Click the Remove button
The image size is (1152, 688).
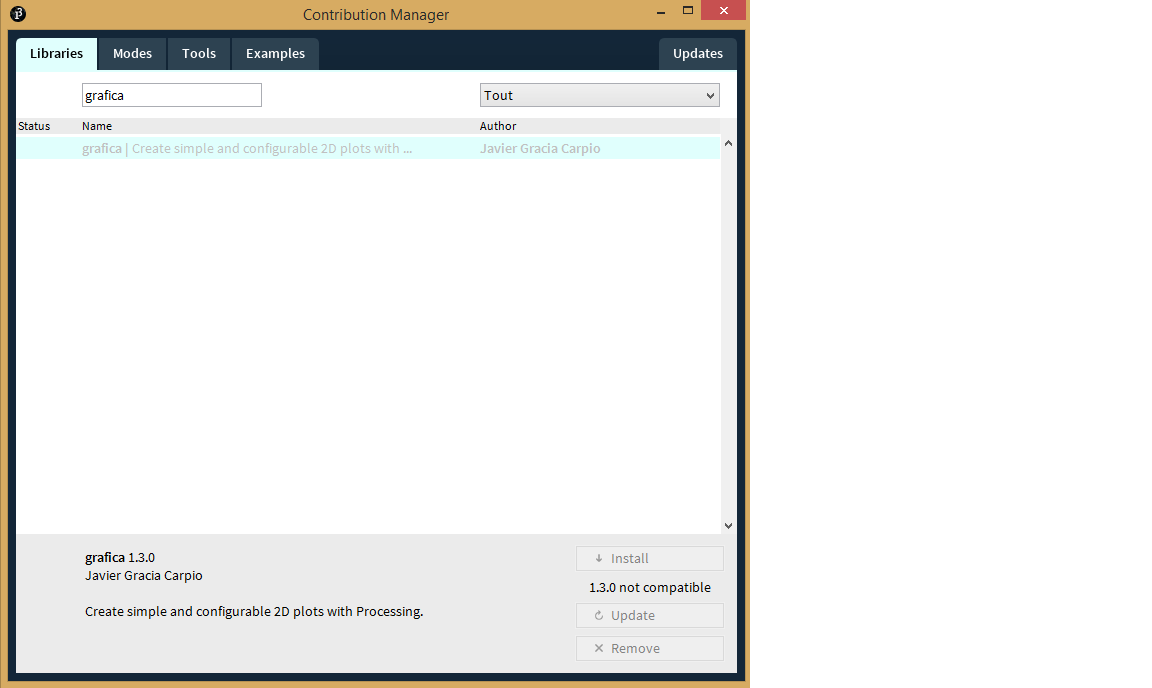649,648
